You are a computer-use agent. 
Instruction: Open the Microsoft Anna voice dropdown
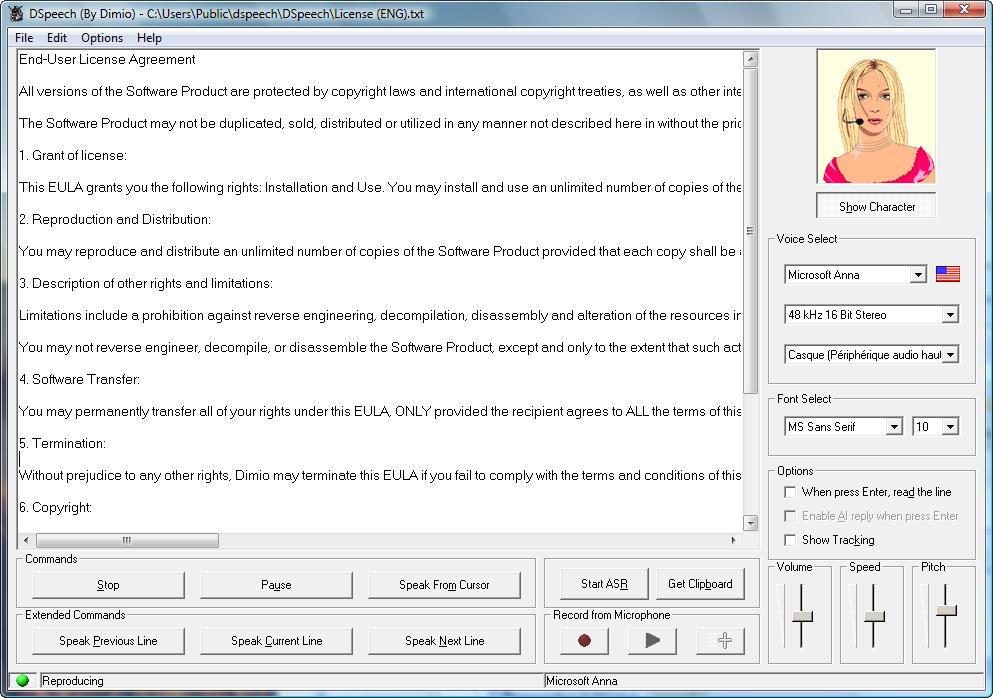pyautogui.click(x=918, y=275)
